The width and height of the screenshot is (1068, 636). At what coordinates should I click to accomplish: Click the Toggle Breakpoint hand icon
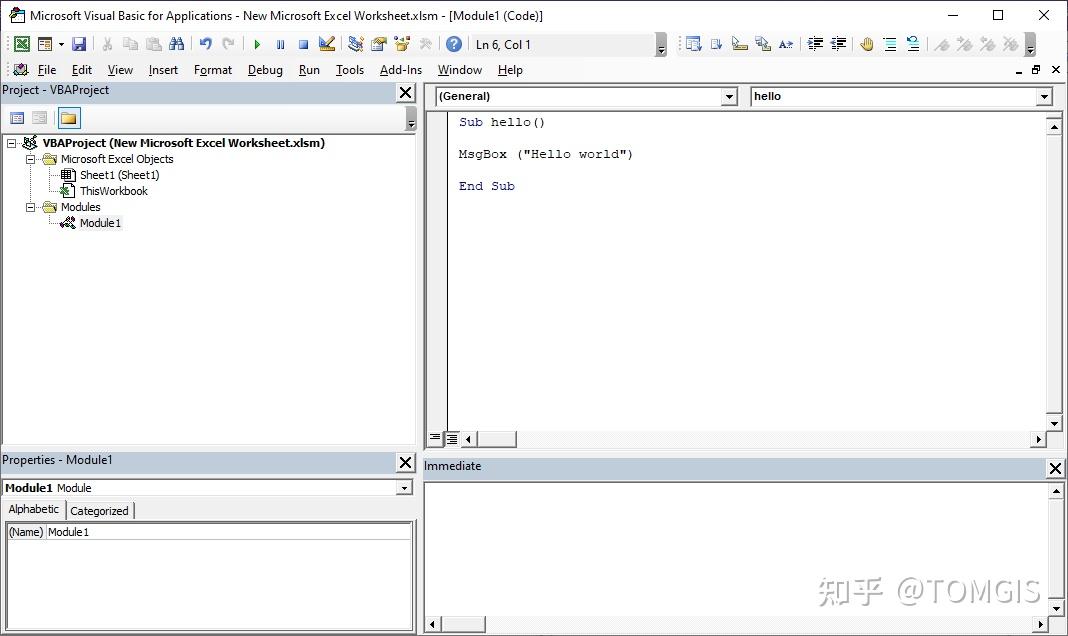(x=867, y=44)
